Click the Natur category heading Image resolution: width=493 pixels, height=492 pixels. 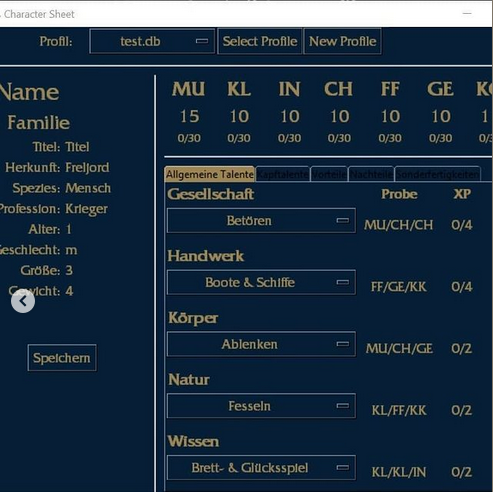pos(189,379)
